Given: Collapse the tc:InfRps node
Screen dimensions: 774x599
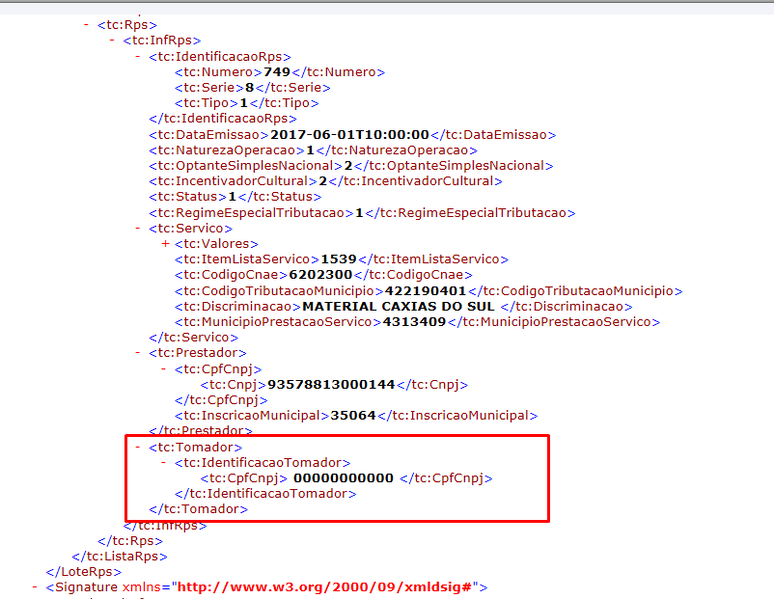Looking at the screenshot, I should pos(112,40).
